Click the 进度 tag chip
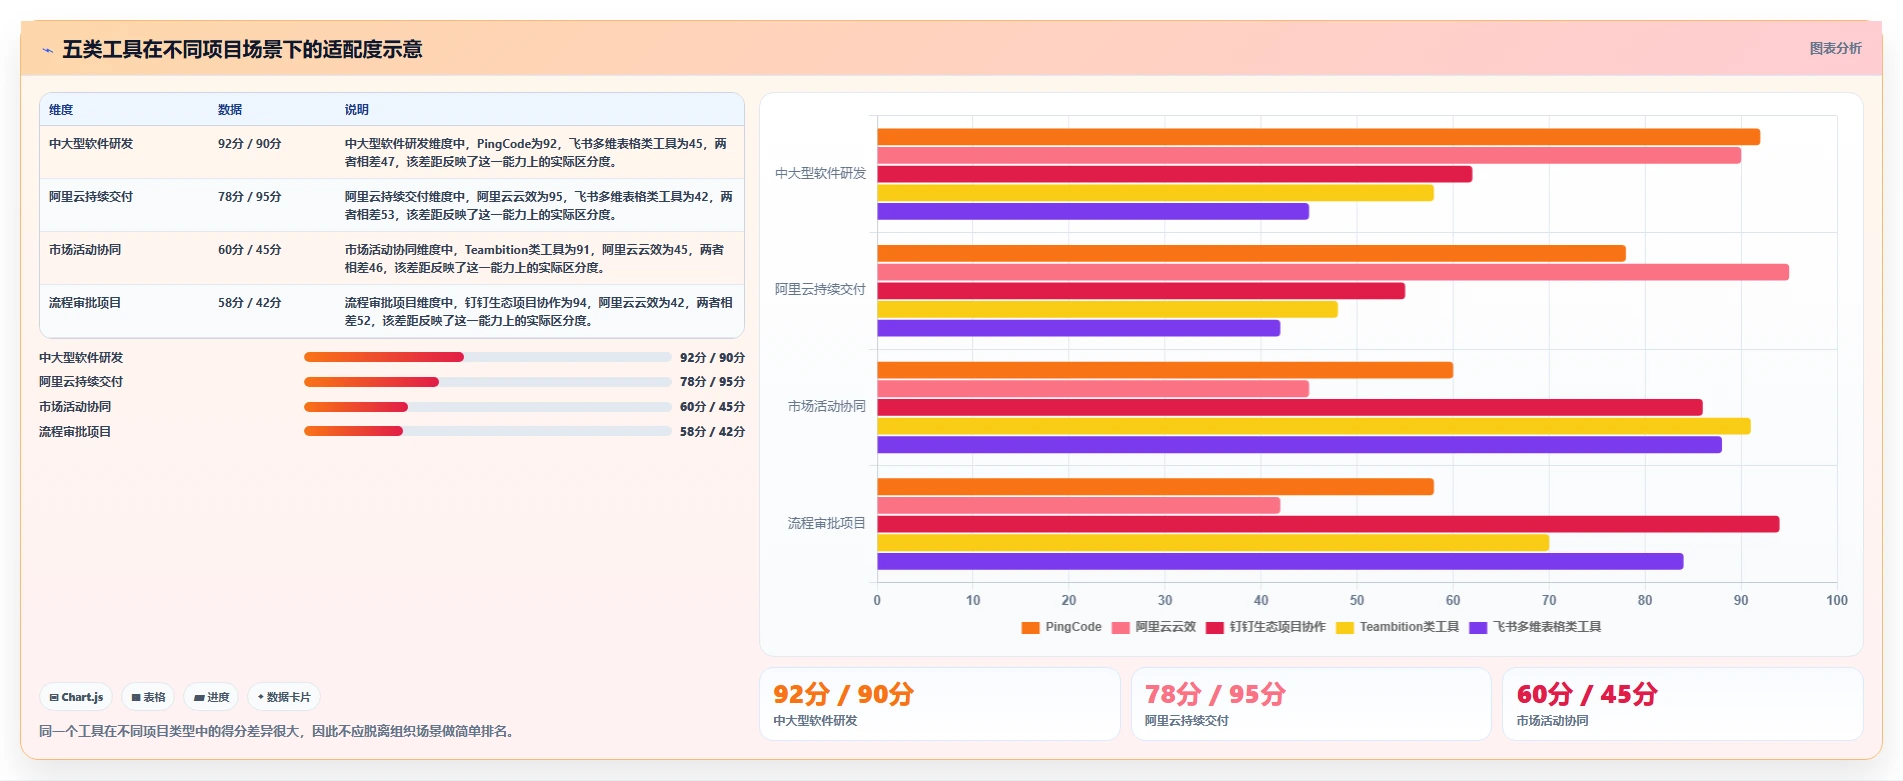 (211, 697)
